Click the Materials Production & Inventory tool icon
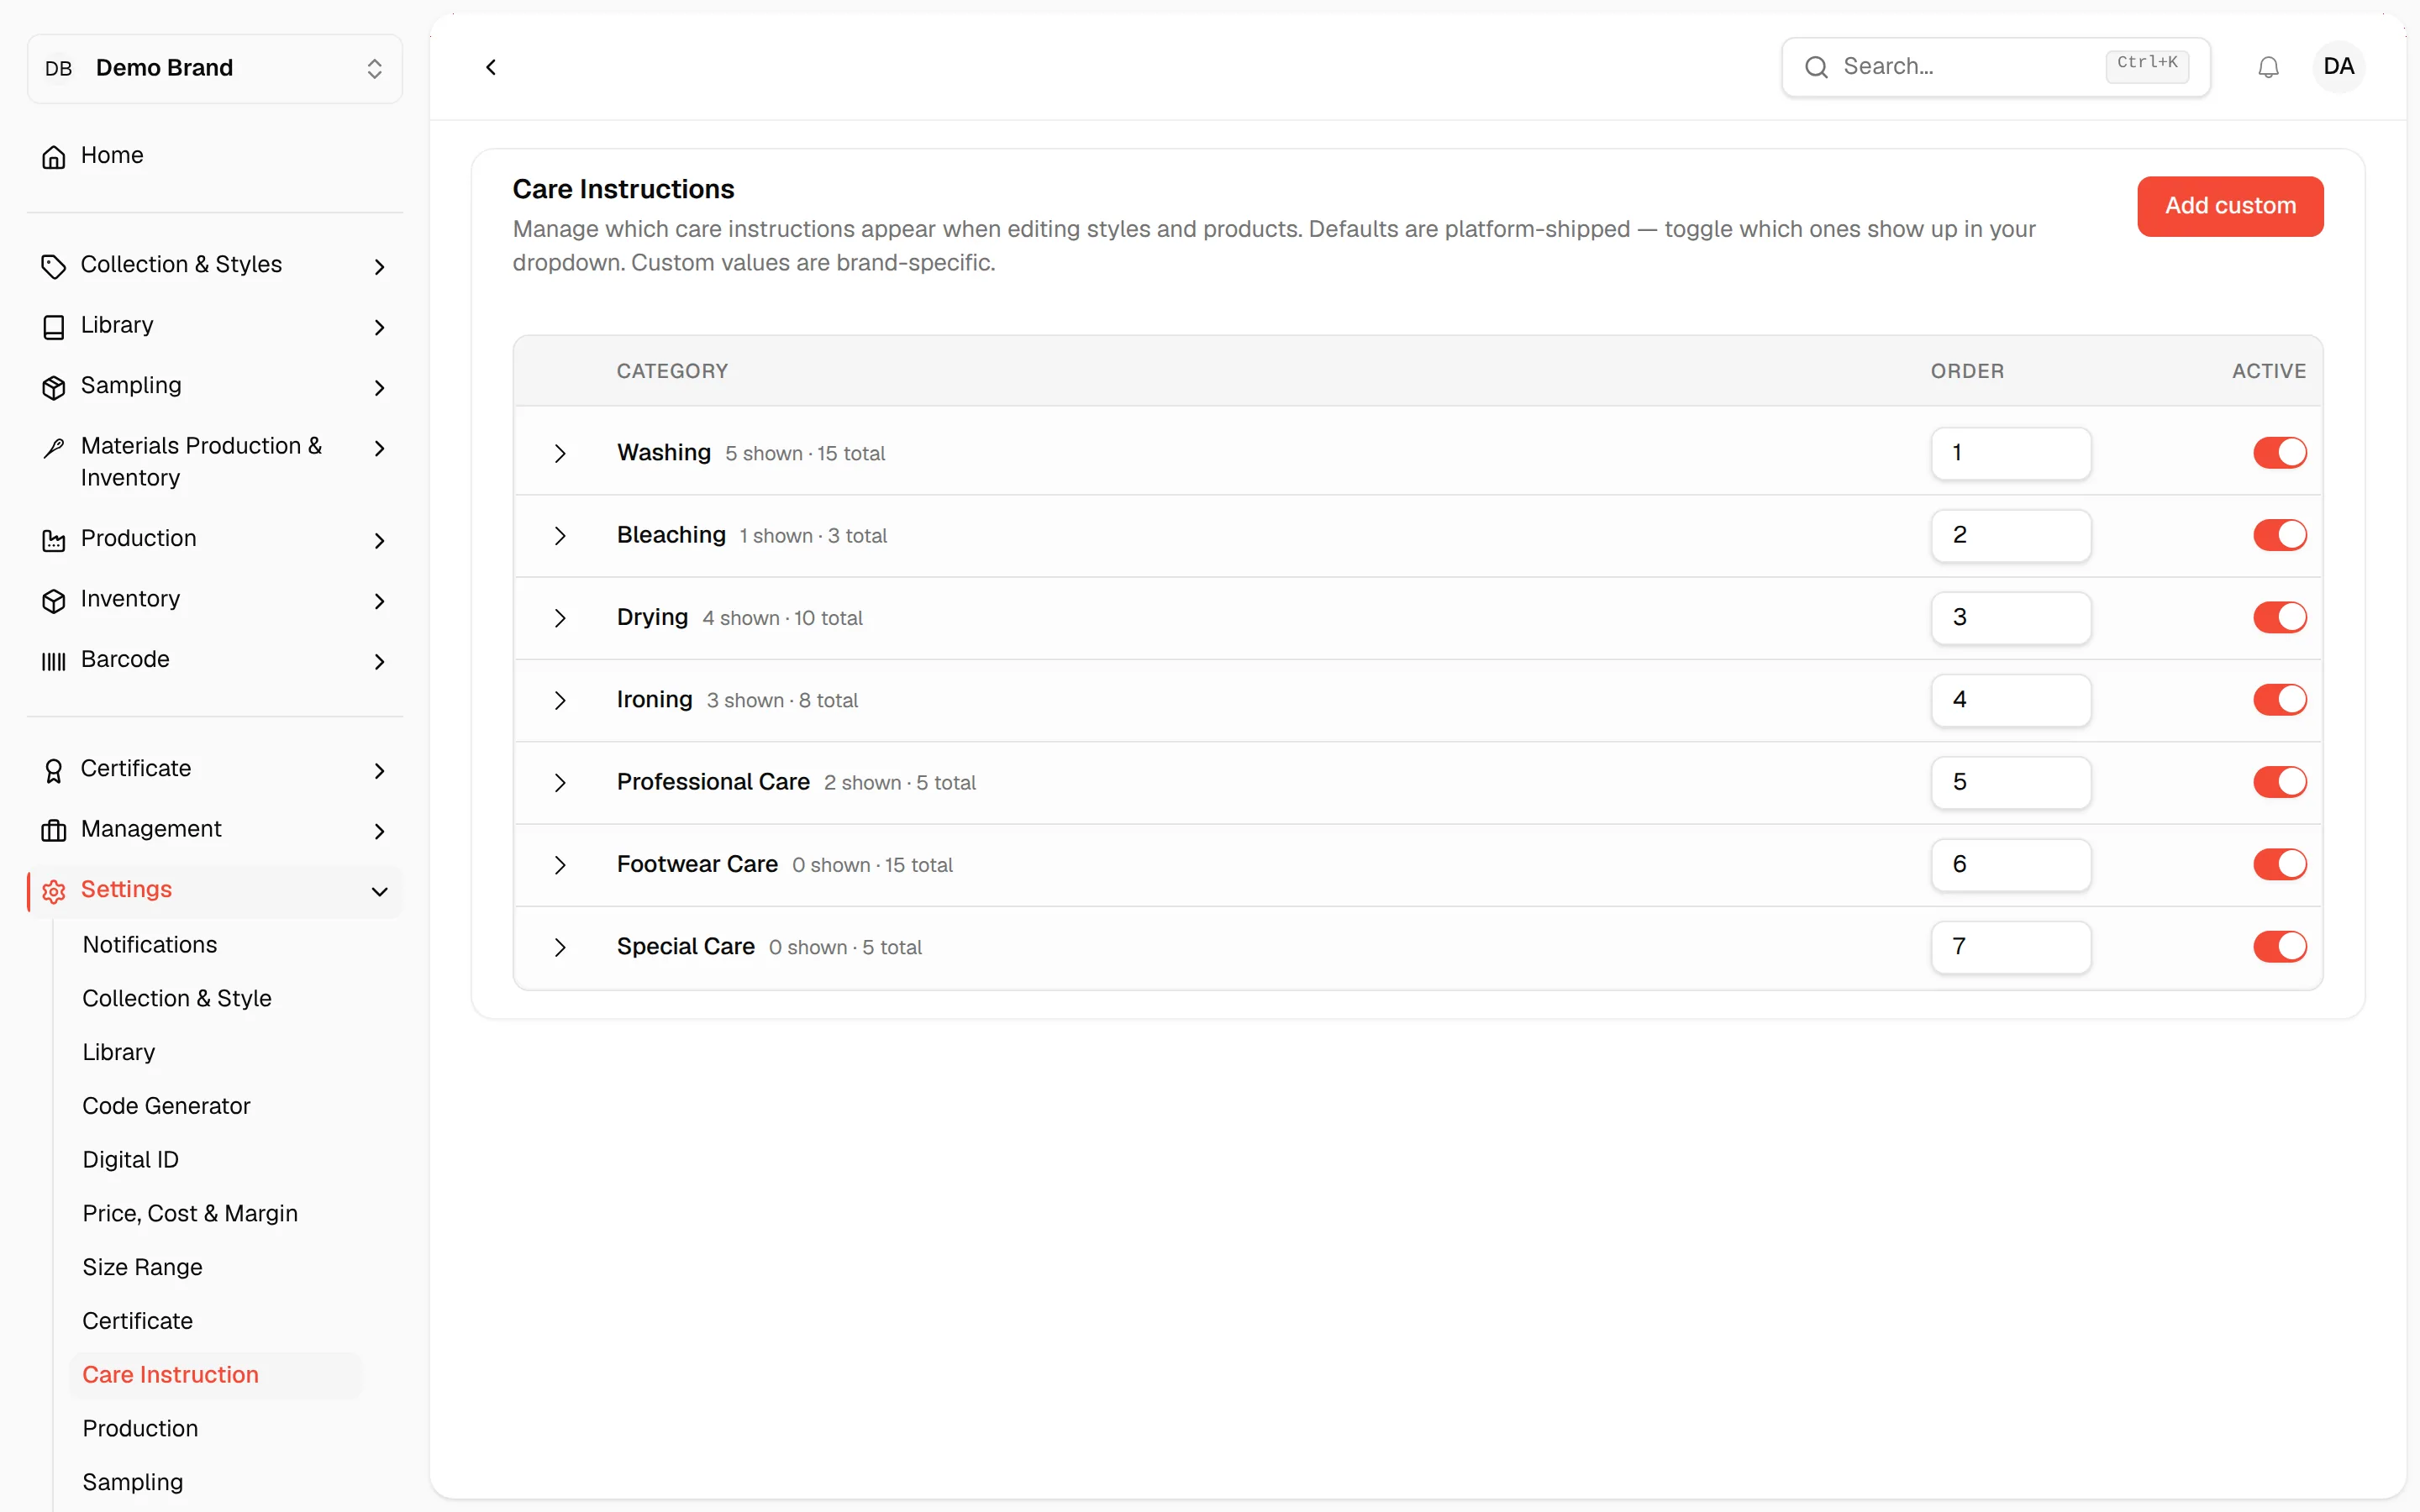Screen dimensions: 2420x1512 click(x=54, y=447)
